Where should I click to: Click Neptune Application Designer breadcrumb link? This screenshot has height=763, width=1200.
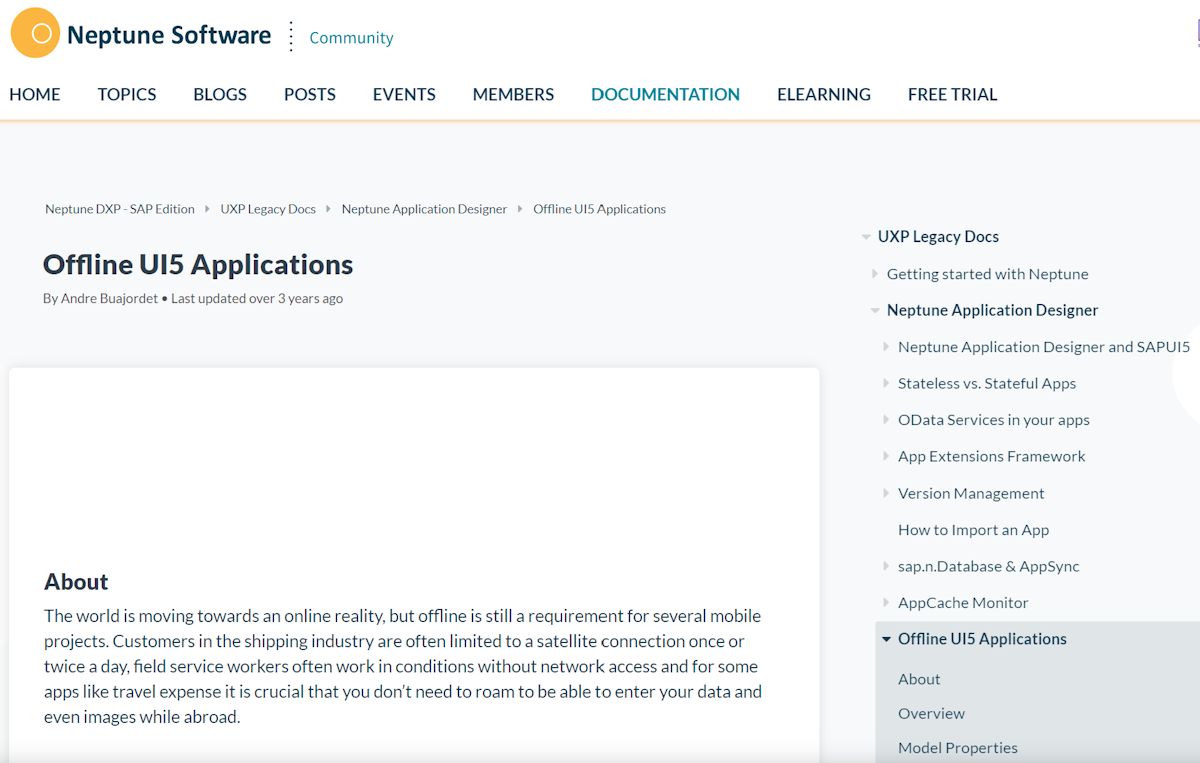click(x=424, y=209)
